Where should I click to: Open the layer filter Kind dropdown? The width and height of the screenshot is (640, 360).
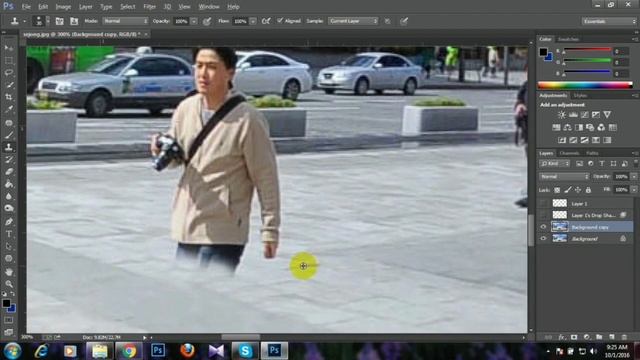[x=555, y=164]
